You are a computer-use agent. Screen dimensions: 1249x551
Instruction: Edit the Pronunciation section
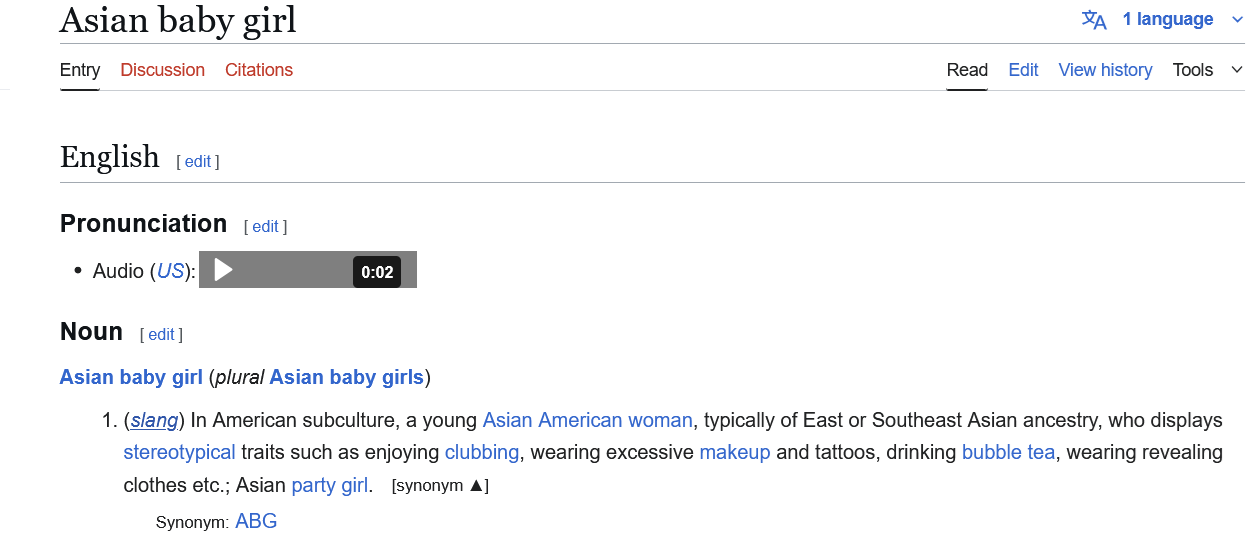(265, 226)
